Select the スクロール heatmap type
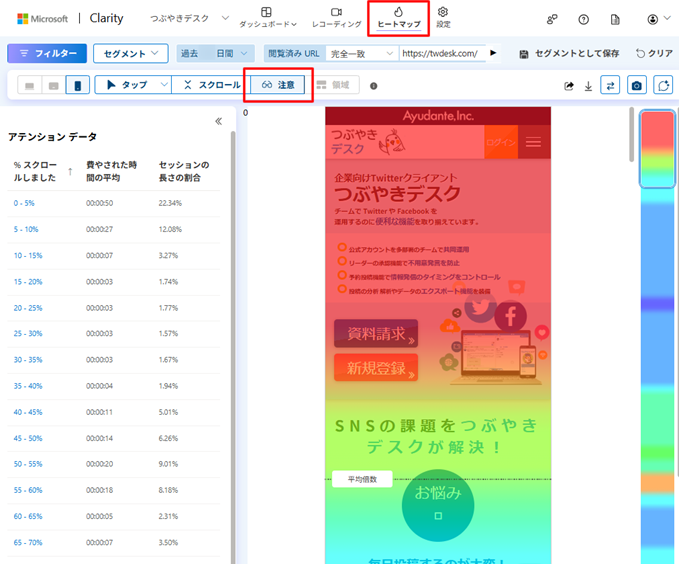Screen dimensions: 679x564 (x=212, y=84)
